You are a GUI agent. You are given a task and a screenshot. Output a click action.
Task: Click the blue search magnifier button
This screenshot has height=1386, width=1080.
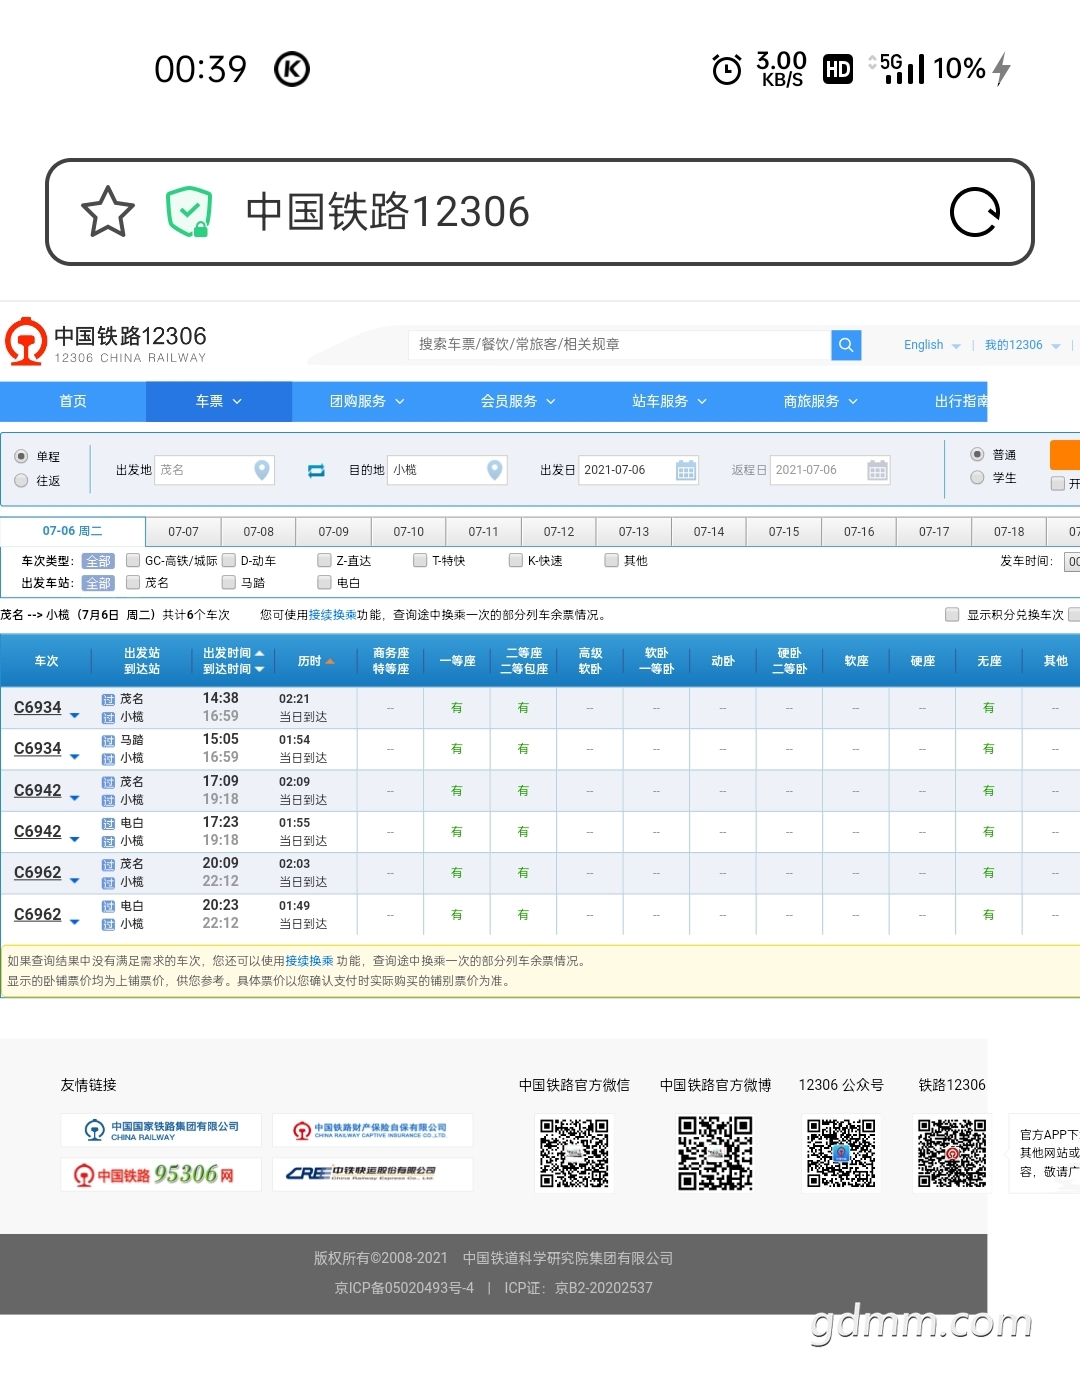[846, 345]
